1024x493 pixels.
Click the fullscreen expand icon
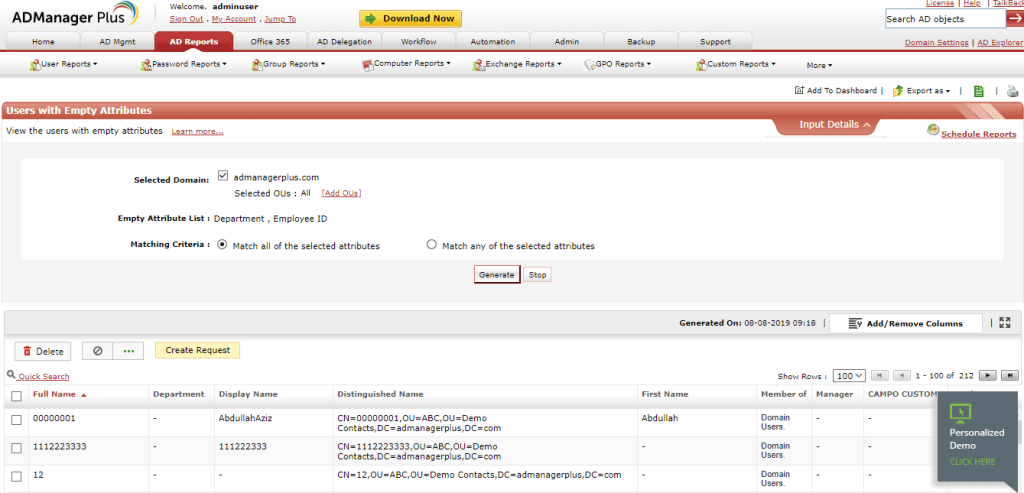click(1005, 323)
